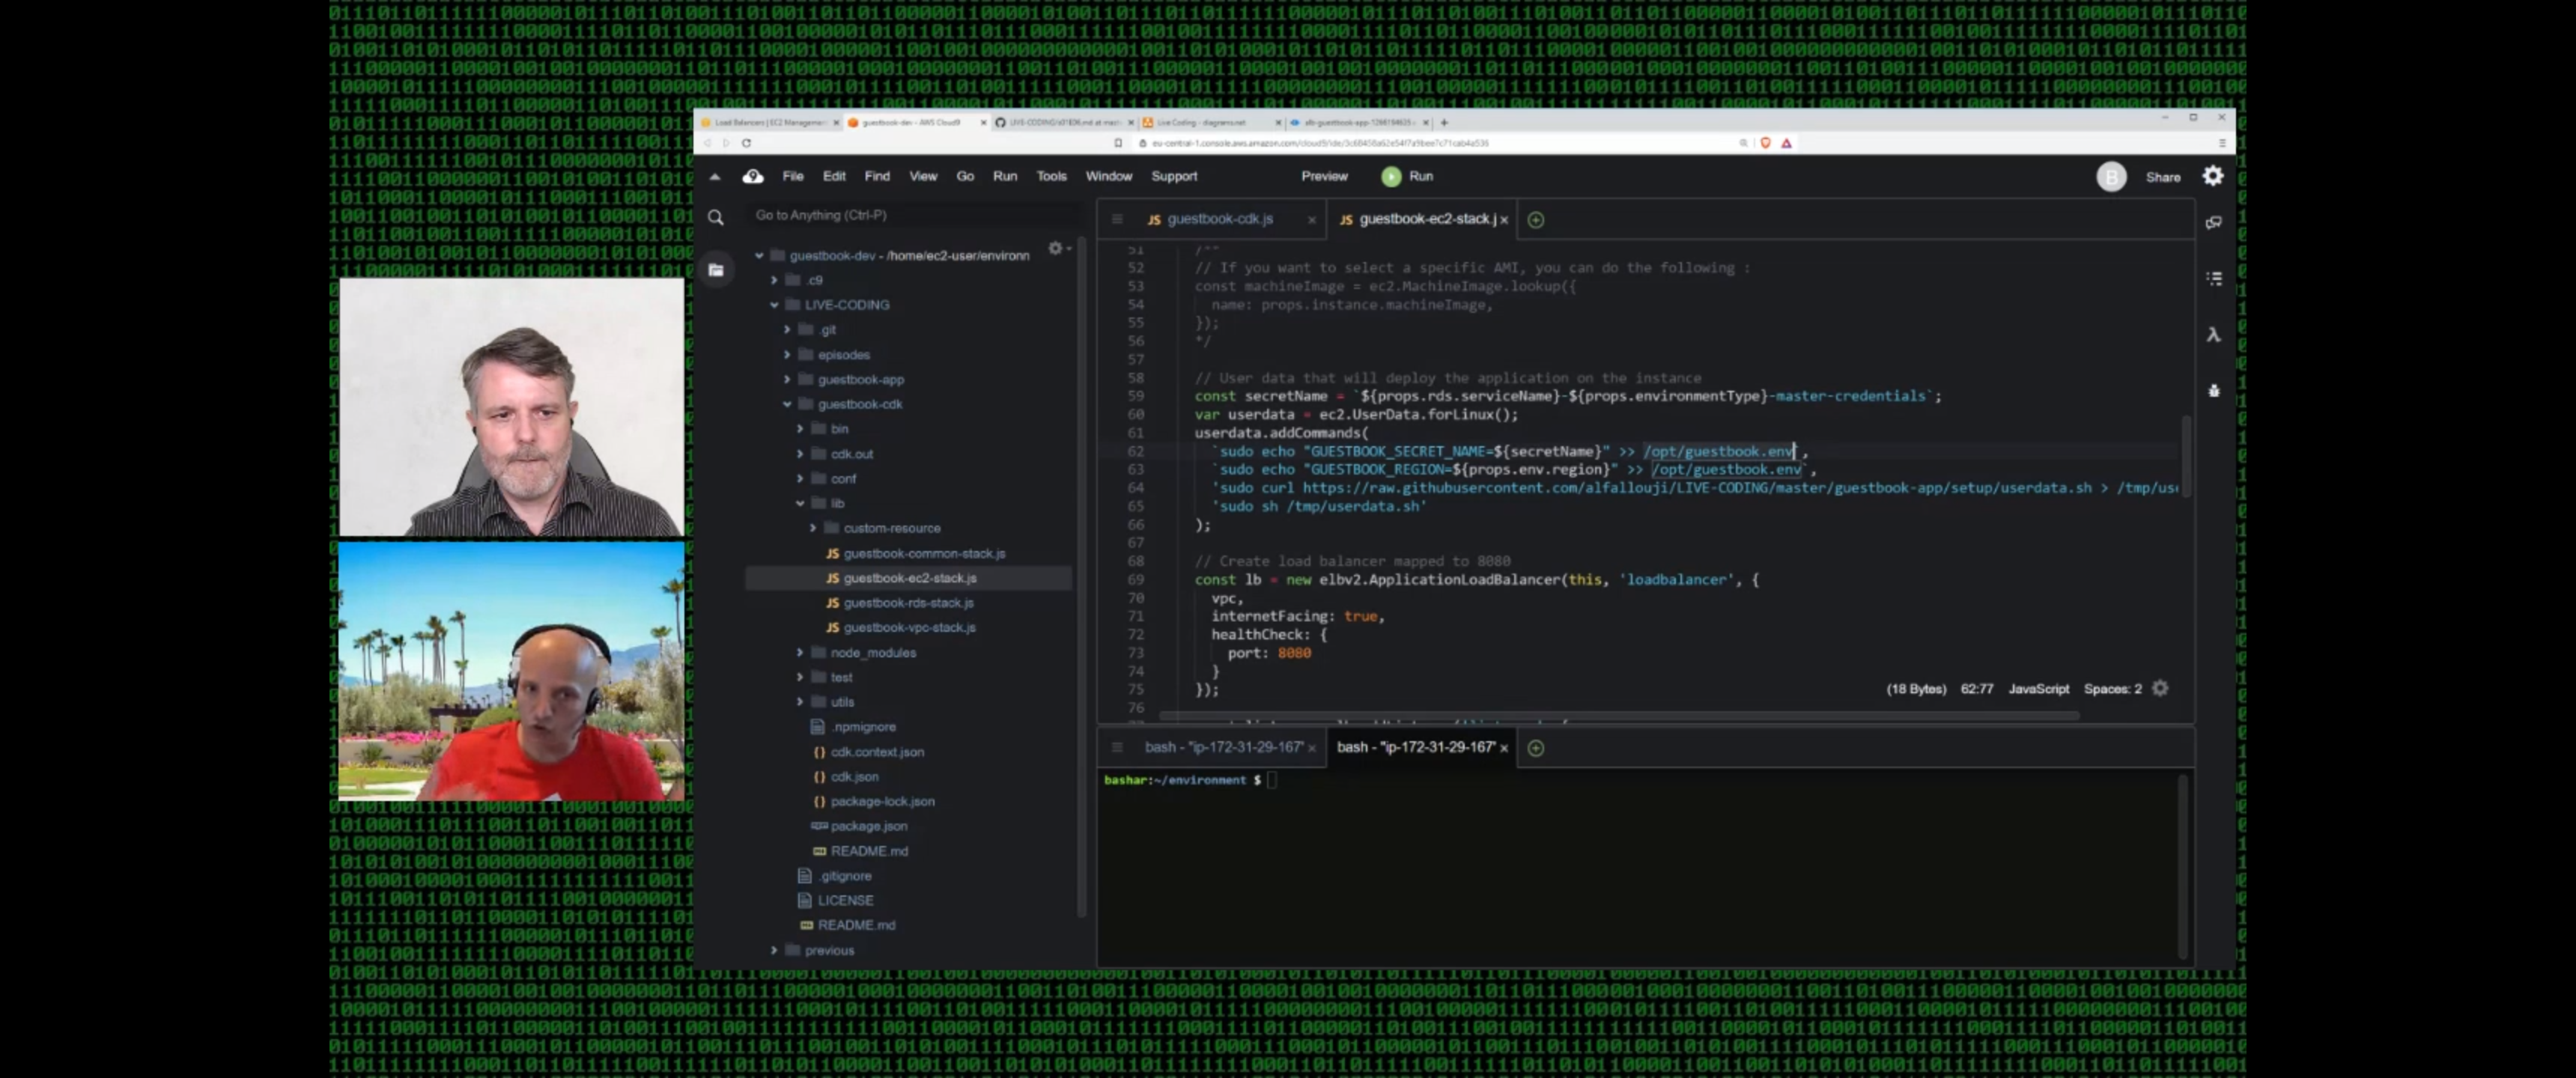
Task: Open guestbook-rds-stack.js file
Action: (x=908, y=603)
